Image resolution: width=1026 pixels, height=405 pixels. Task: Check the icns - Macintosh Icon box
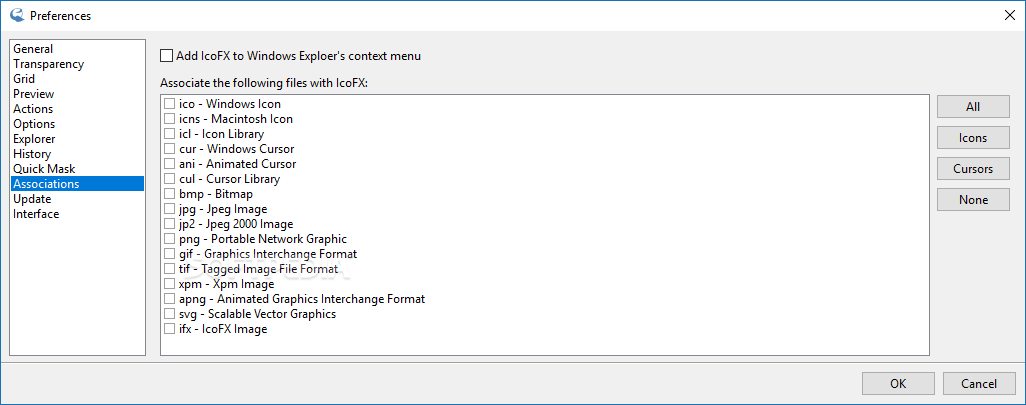click(169, 118)
